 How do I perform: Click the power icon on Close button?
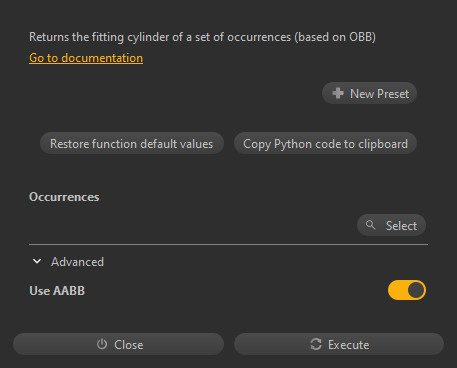tap(102, 344)
